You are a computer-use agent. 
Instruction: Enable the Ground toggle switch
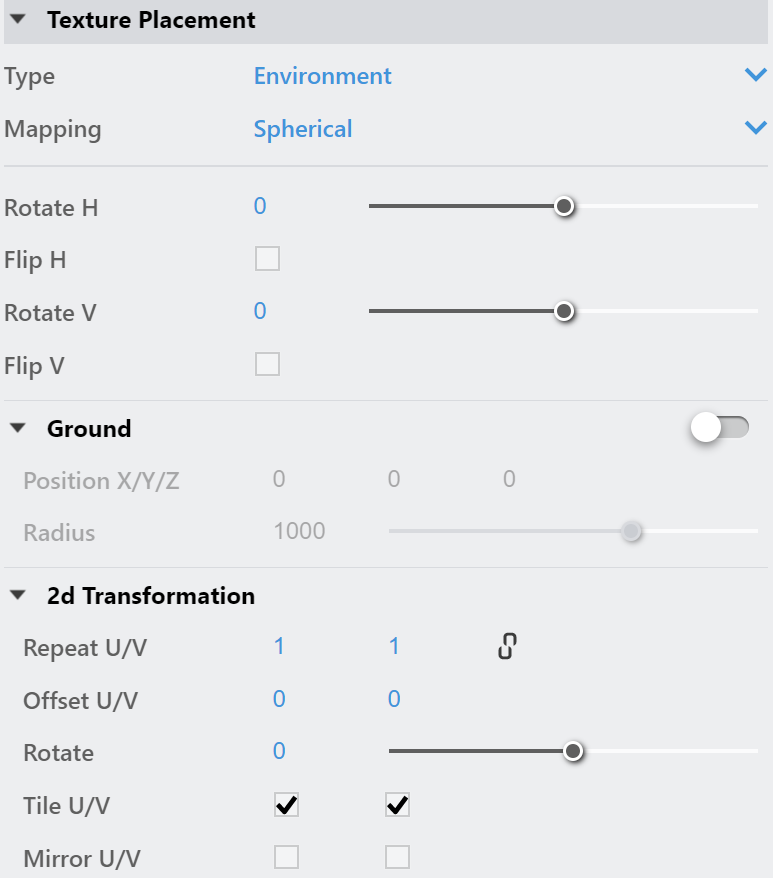point(720,428)
